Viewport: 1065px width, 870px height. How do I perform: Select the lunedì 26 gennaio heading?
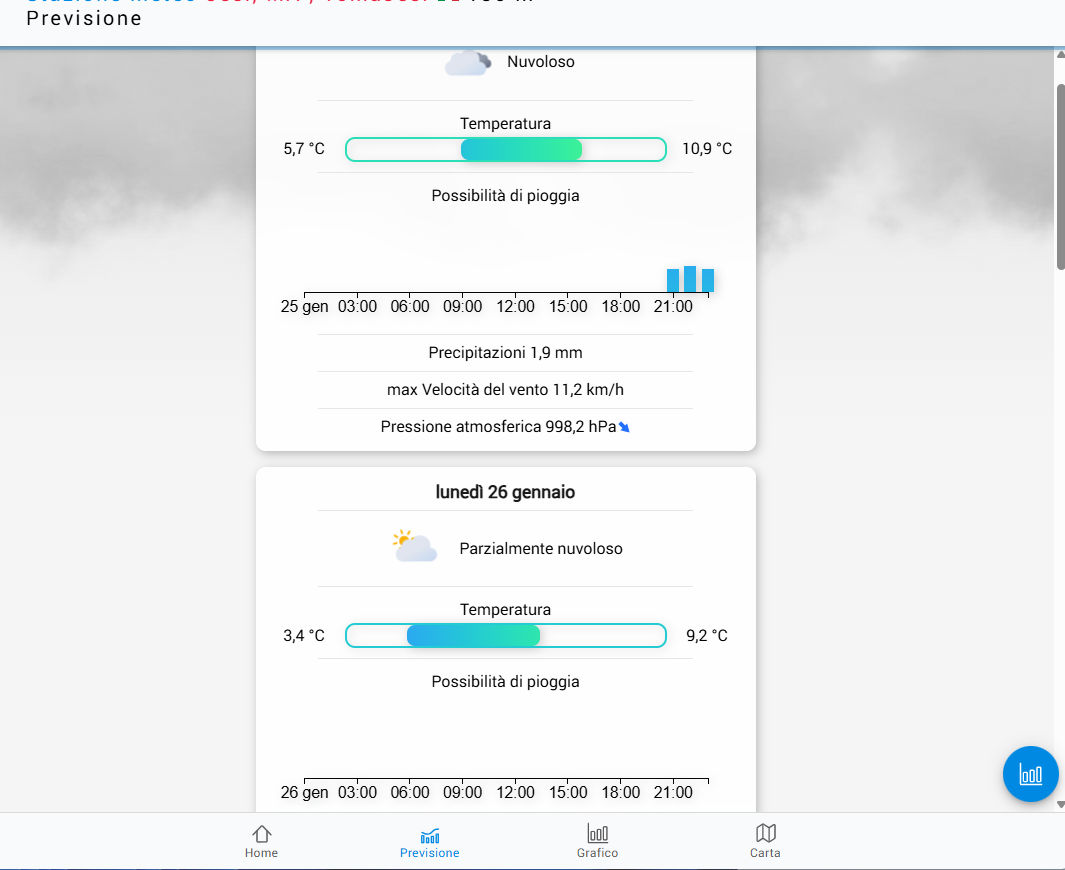(x=505, y=492)
